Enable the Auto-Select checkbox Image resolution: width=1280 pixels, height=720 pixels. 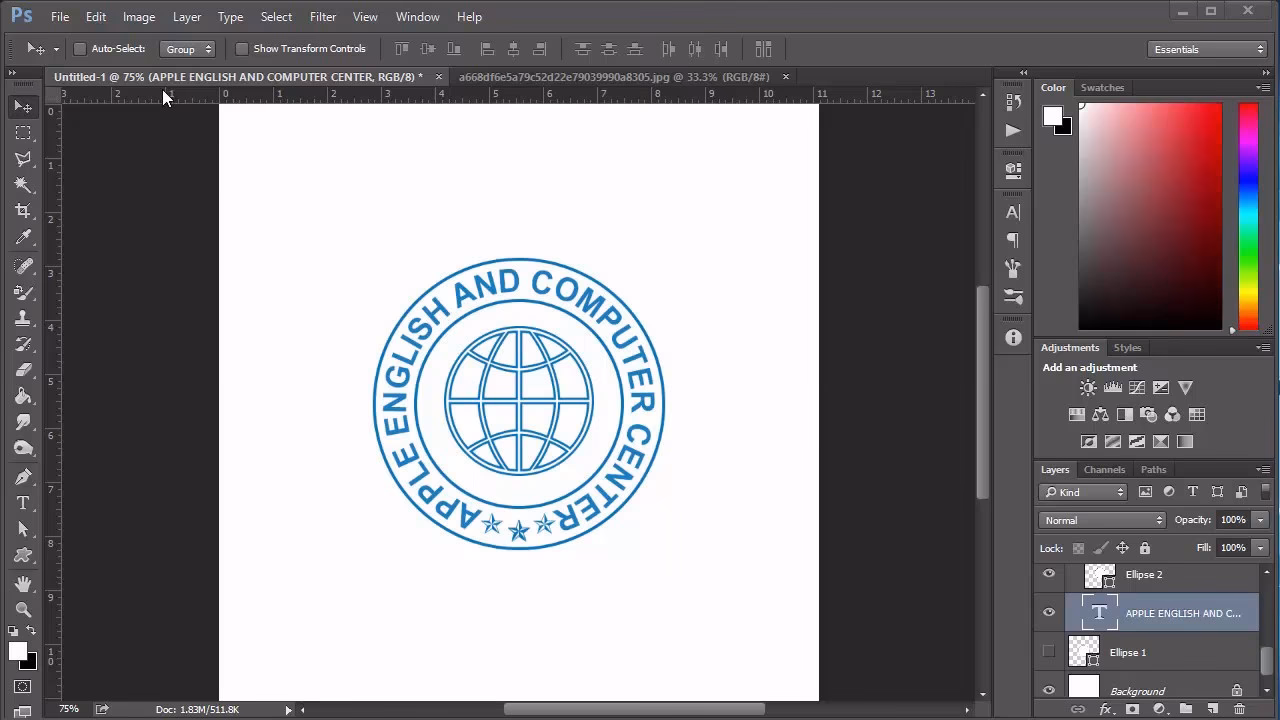coord(80,48)
